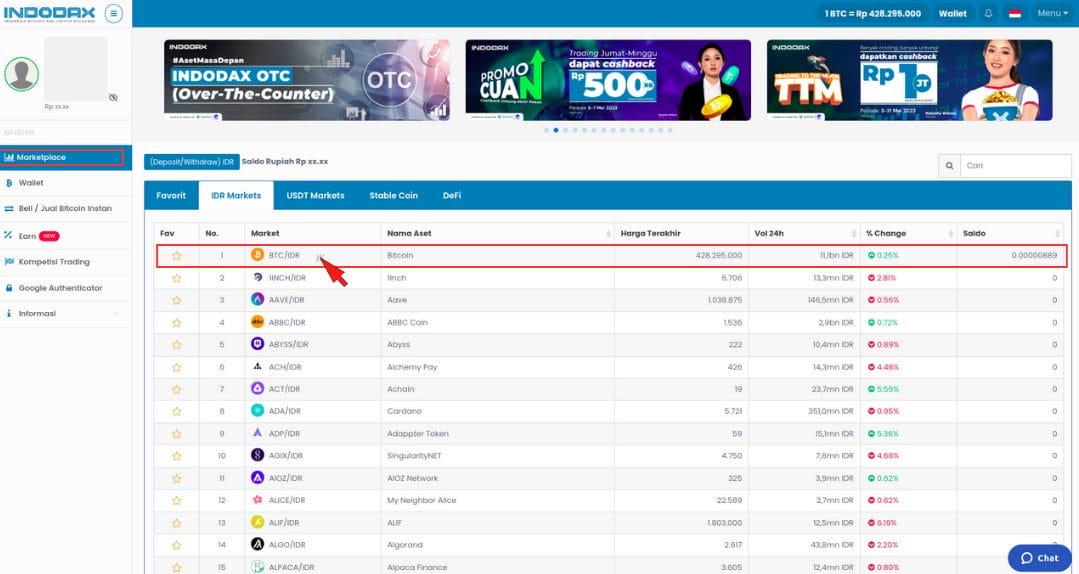Open Beli / Jual Bitcoin Instan
The width and height of the screenshot is (1079, 574).
[x=65, y=209]
